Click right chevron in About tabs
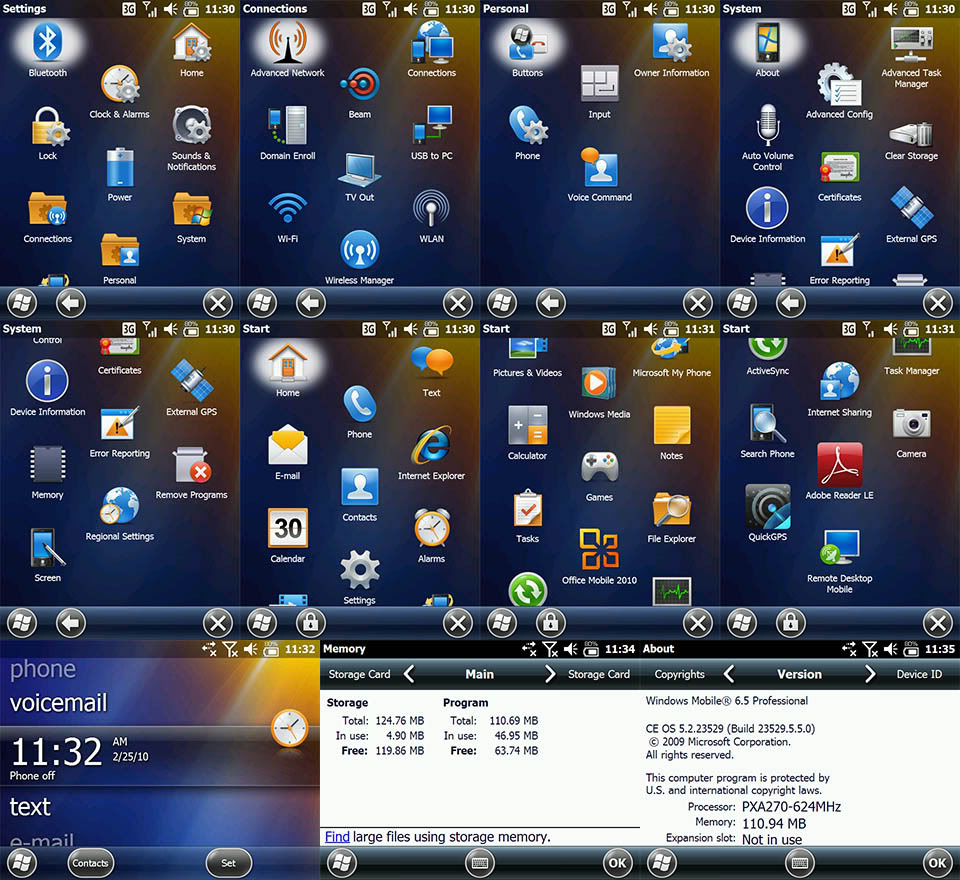This screenshot has width=960, height=880. click(870, 674)
